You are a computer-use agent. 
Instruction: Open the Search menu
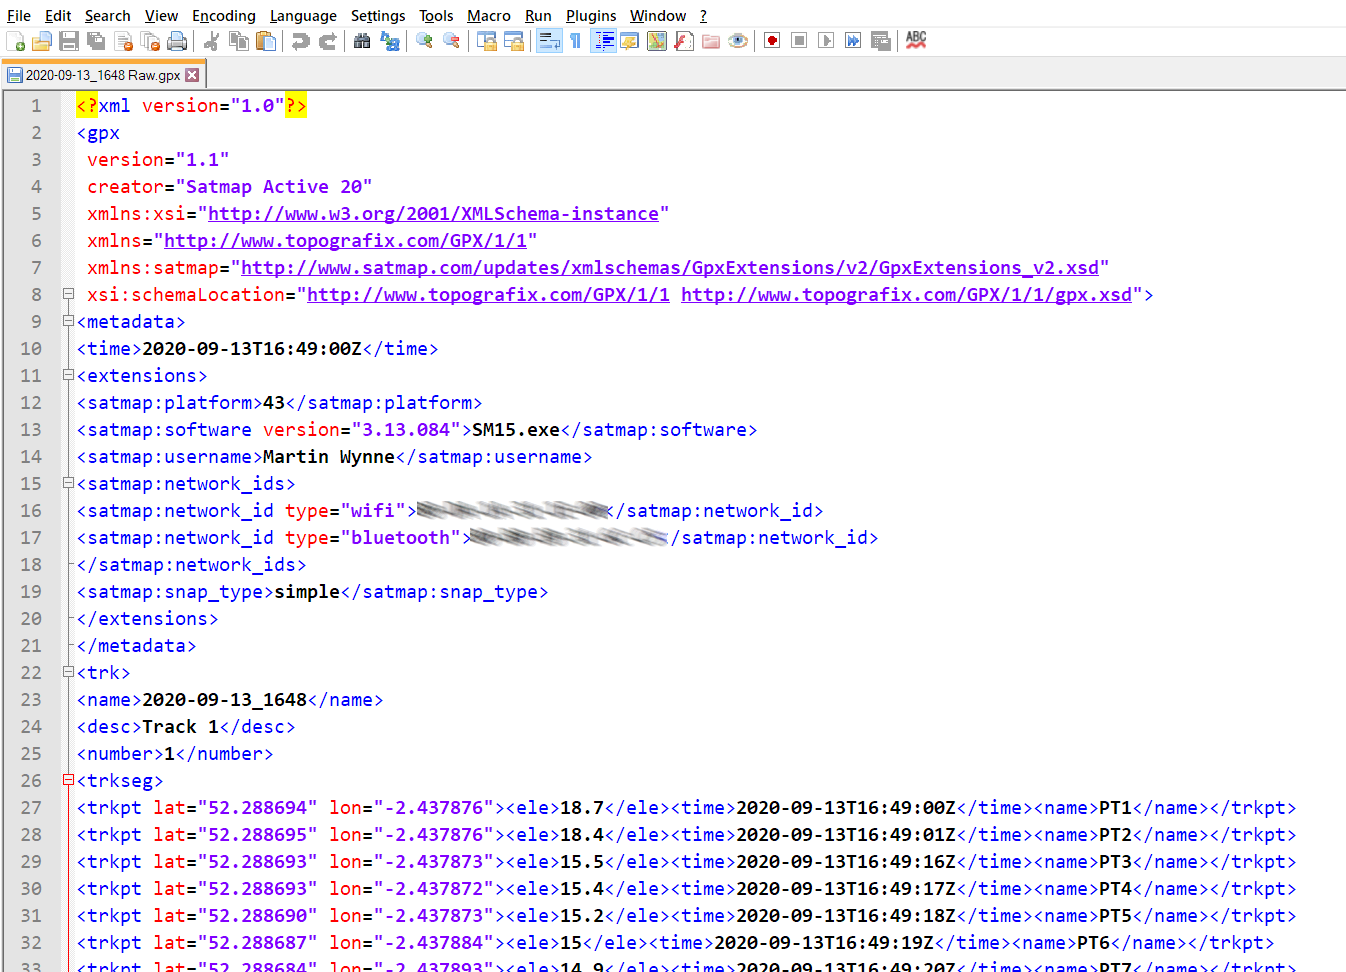(x=107, y=16)
